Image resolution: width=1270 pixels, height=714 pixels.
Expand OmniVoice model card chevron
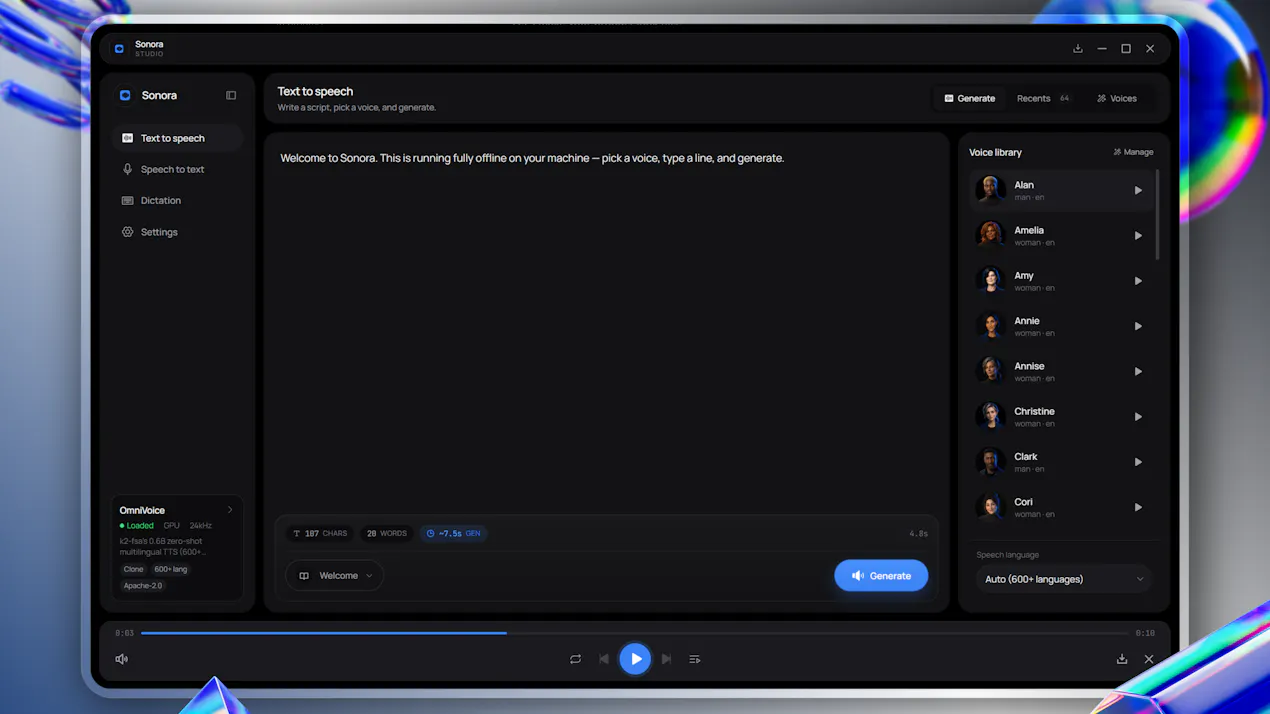(x=230, y=510)
